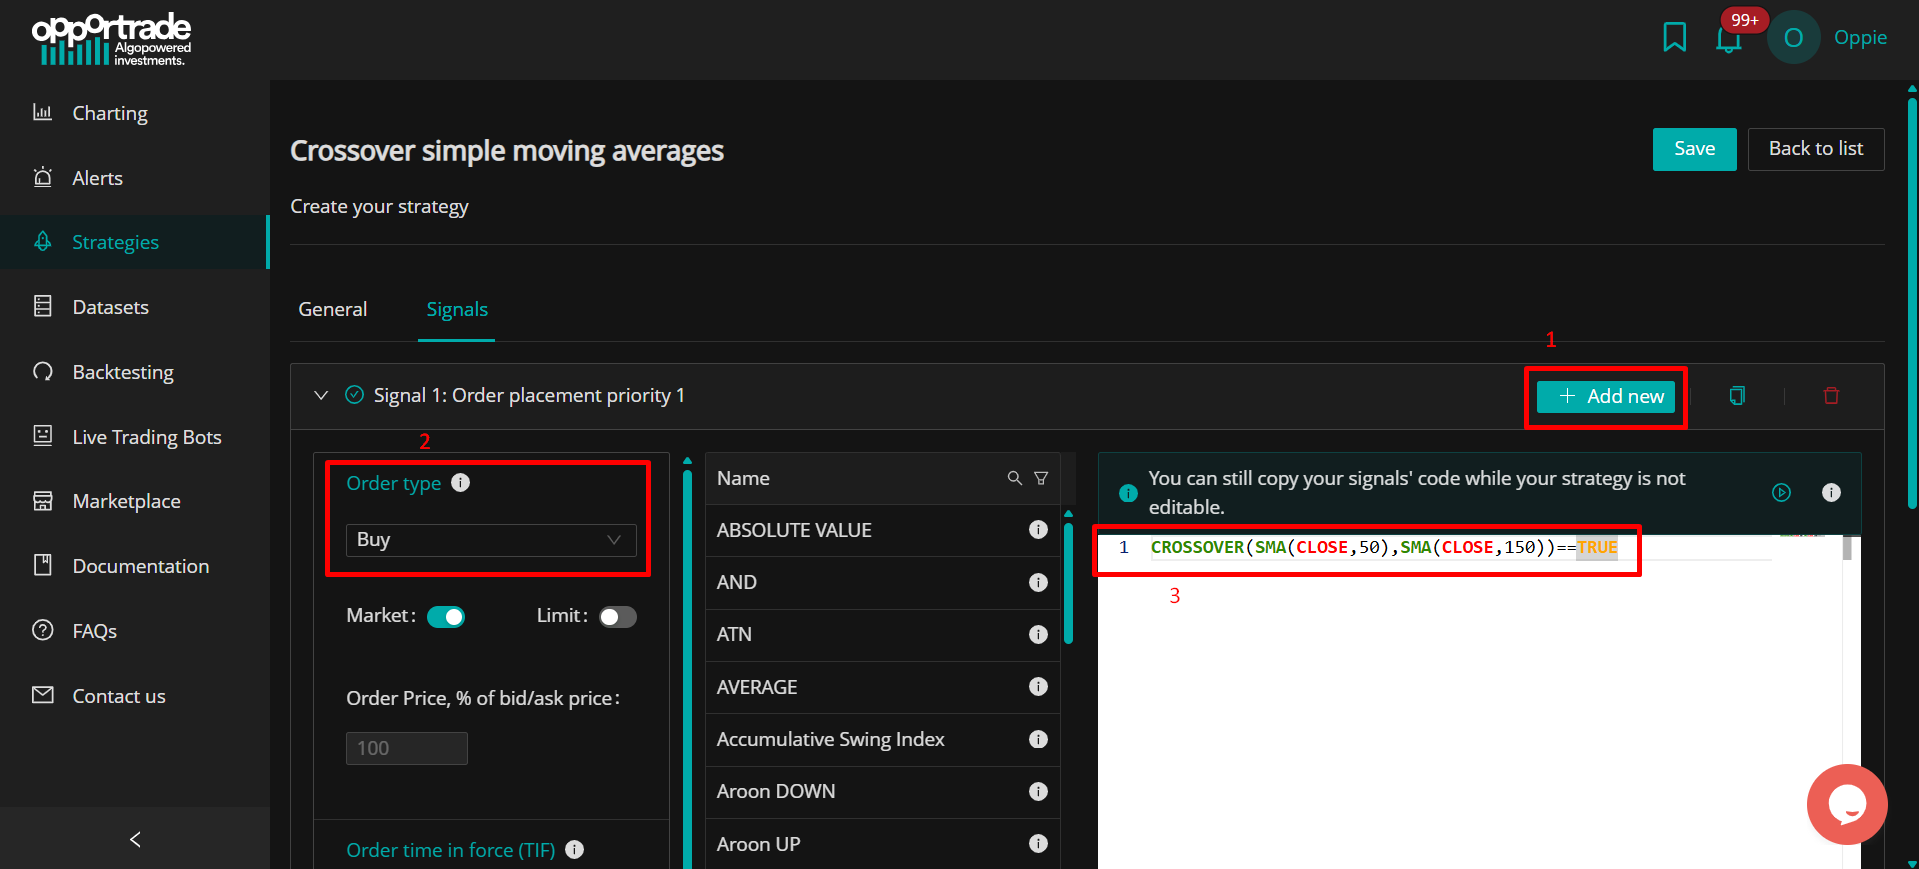
Task: Open code editor info icon
Action: (1831, 492)
